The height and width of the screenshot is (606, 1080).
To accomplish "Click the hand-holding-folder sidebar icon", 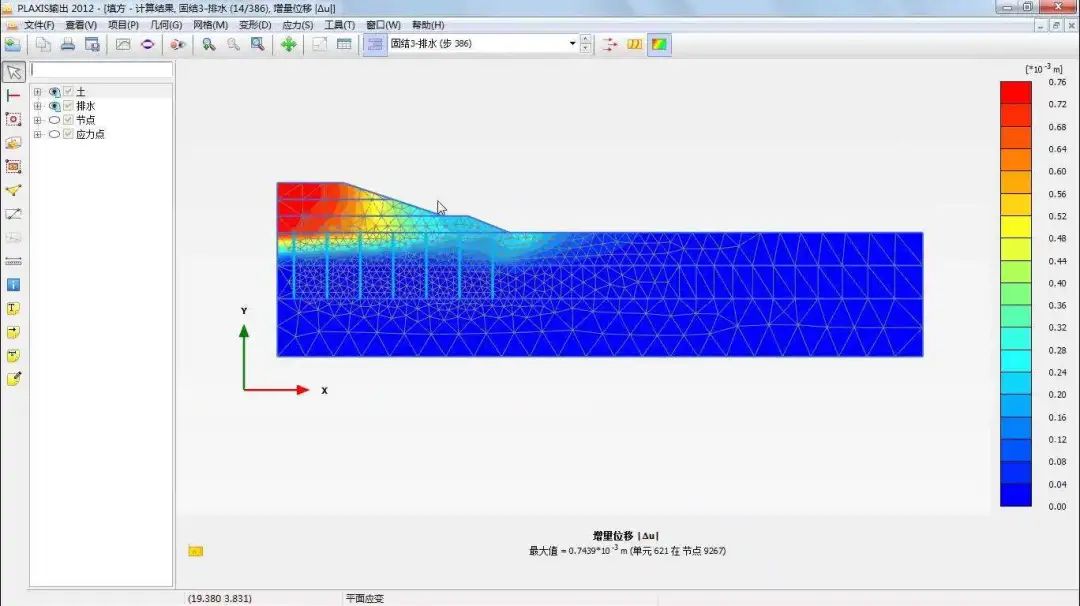I will click(13, 143).
